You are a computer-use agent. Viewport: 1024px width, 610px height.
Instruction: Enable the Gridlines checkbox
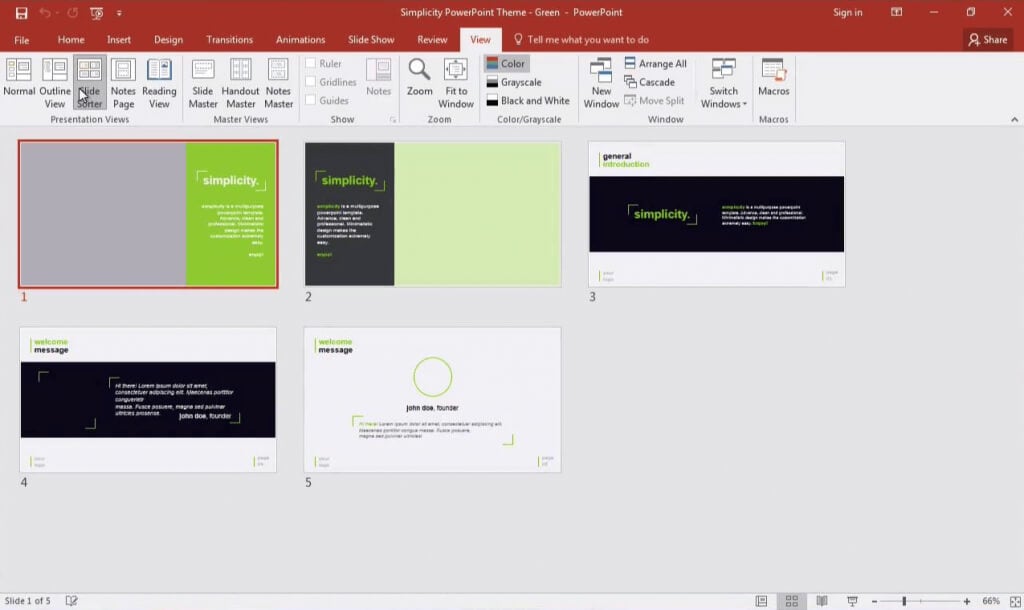tap(311, 82)
